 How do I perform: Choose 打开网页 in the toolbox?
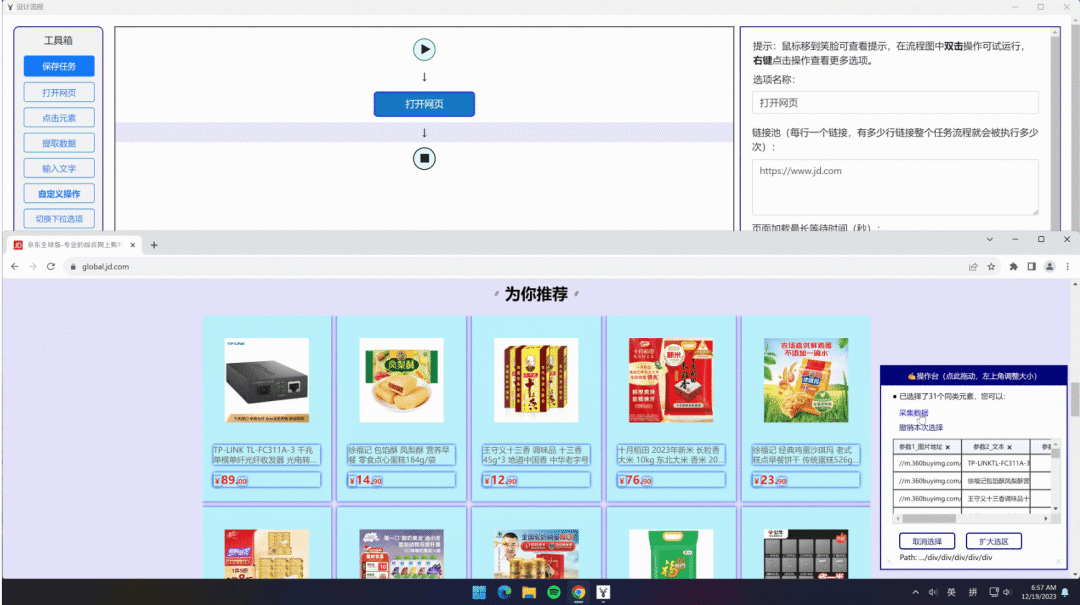59,92
